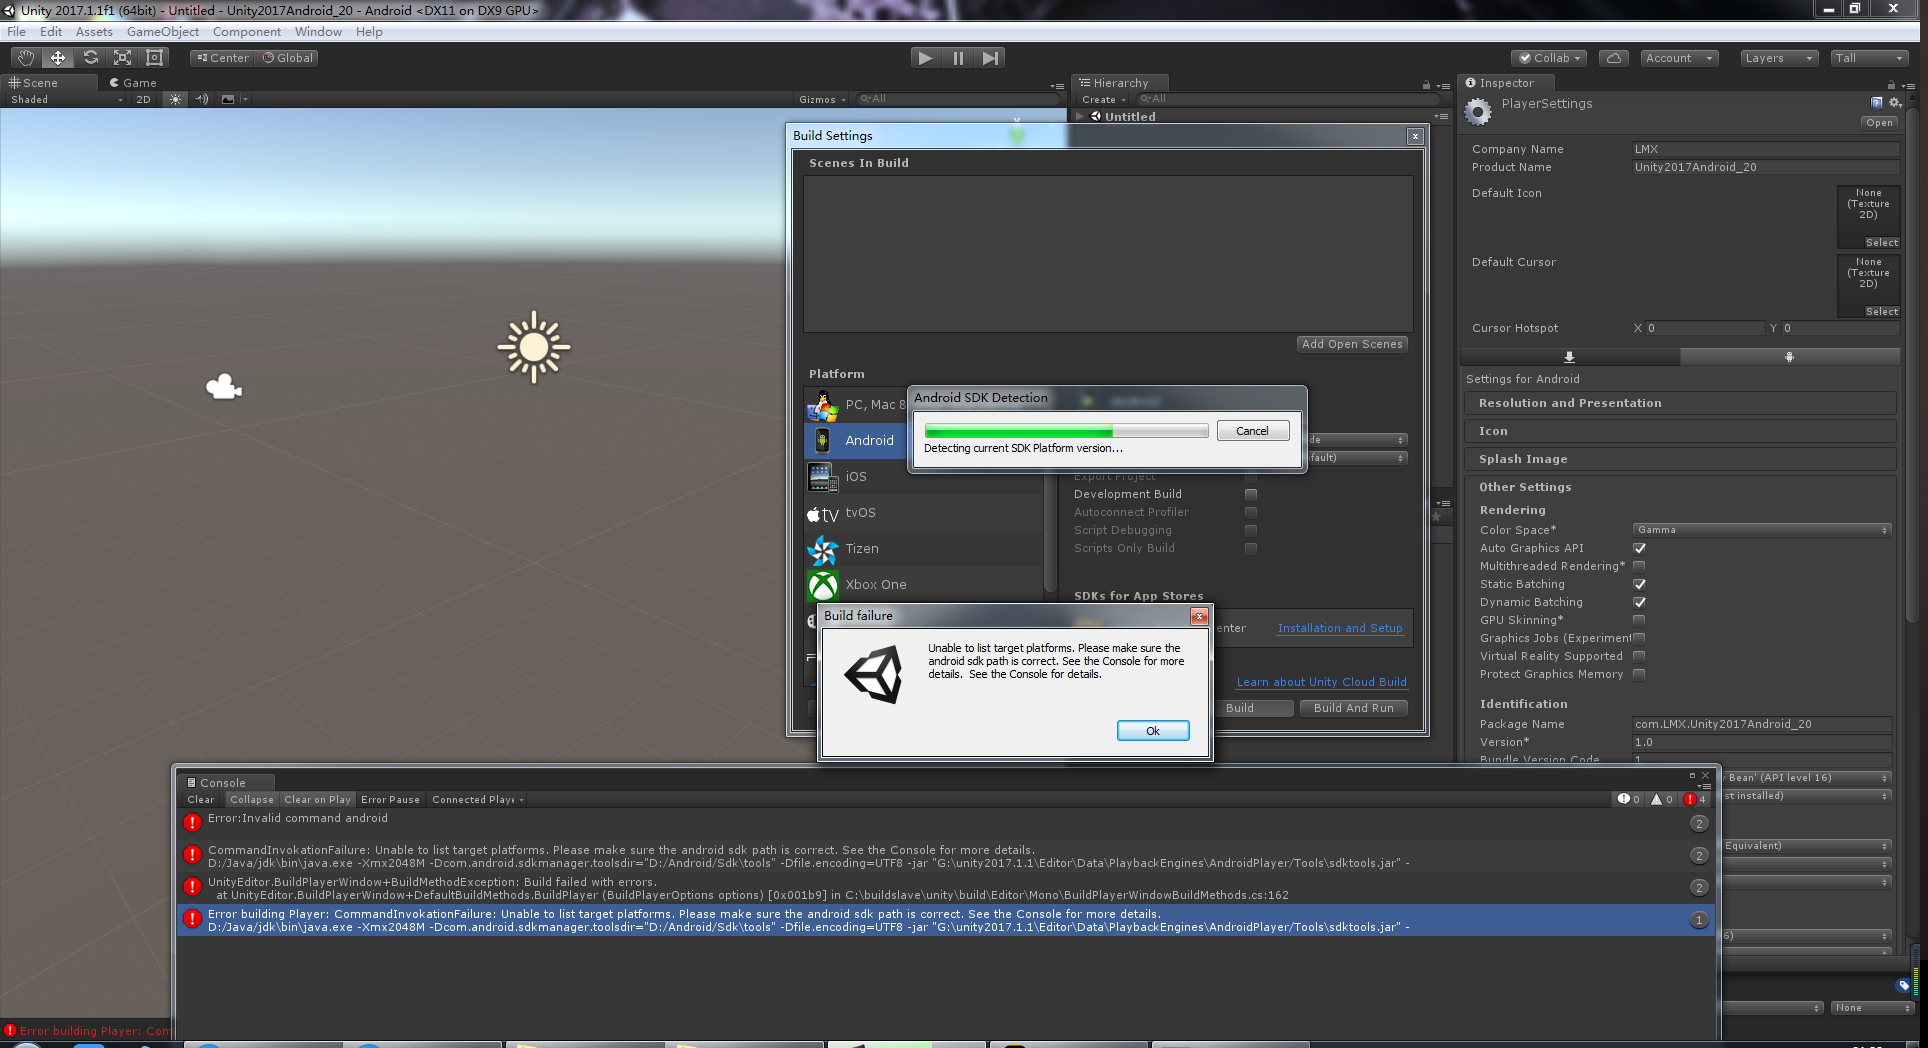Toggle scene audio speaker icon
This screenshot has width=1928, height=1048.
pyautogui.click(x=202, y=99)
